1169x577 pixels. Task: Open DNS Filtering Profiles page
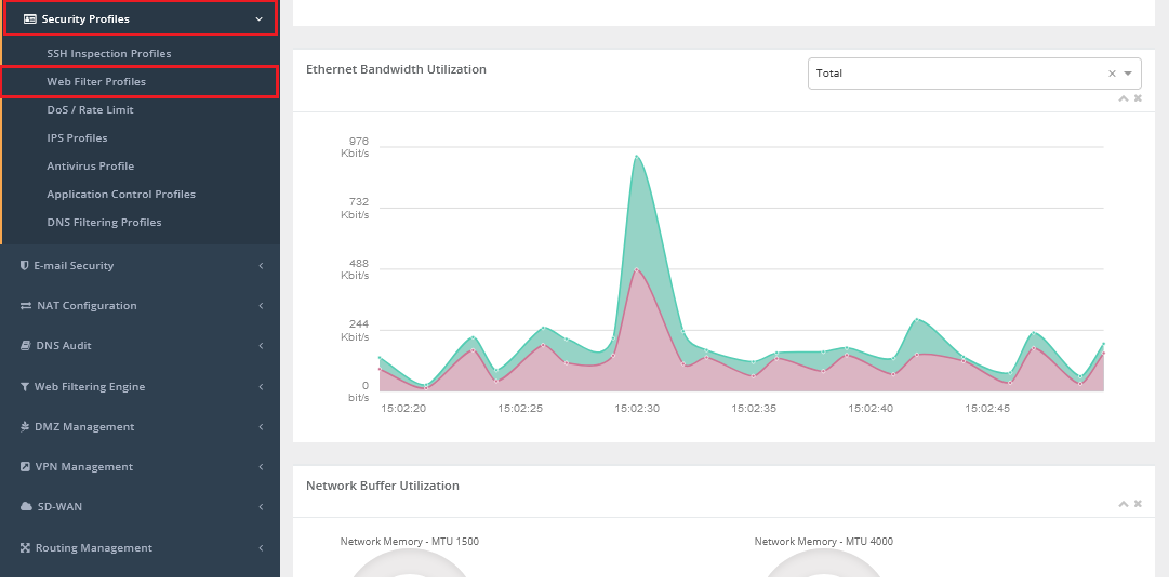click(x=104, y=222)
